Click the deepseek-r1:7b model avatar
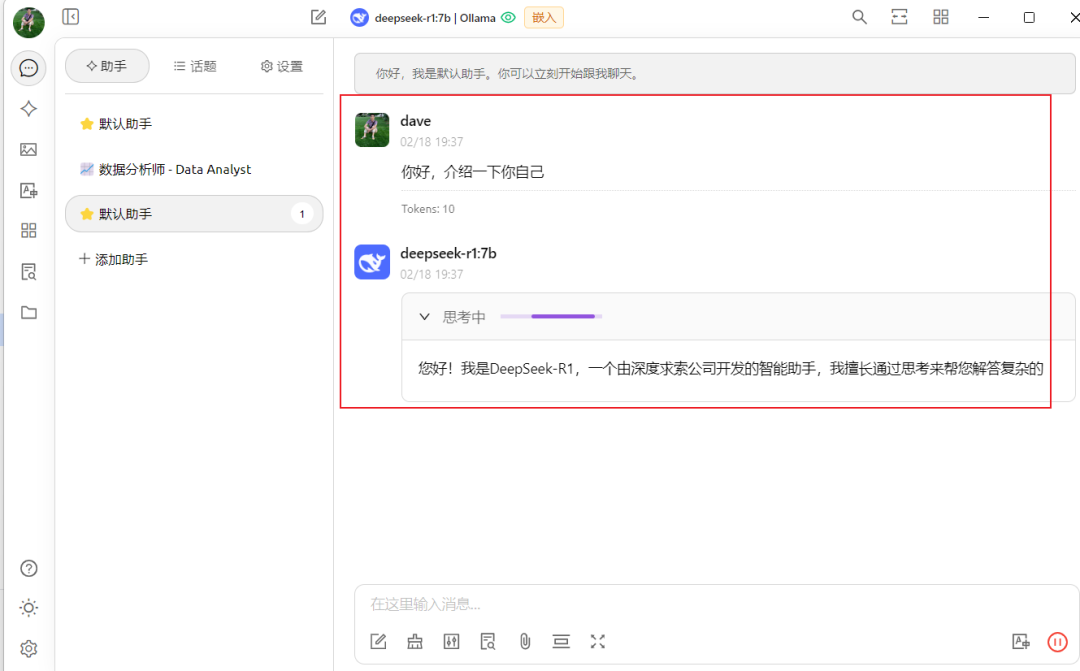This screenshot has height=671, width=1080. coord(372,262)
